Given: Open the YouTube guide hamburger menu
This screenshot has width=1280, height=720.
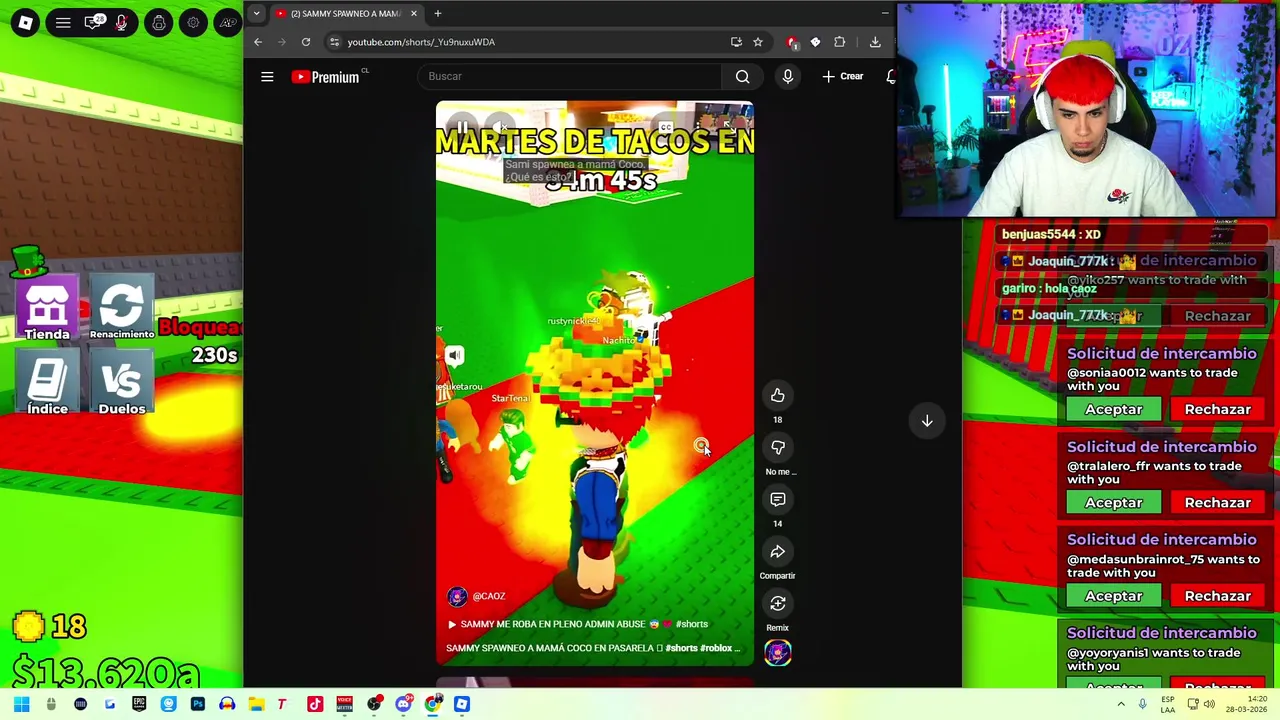Looking at the screenshot, I should point(267,76).
